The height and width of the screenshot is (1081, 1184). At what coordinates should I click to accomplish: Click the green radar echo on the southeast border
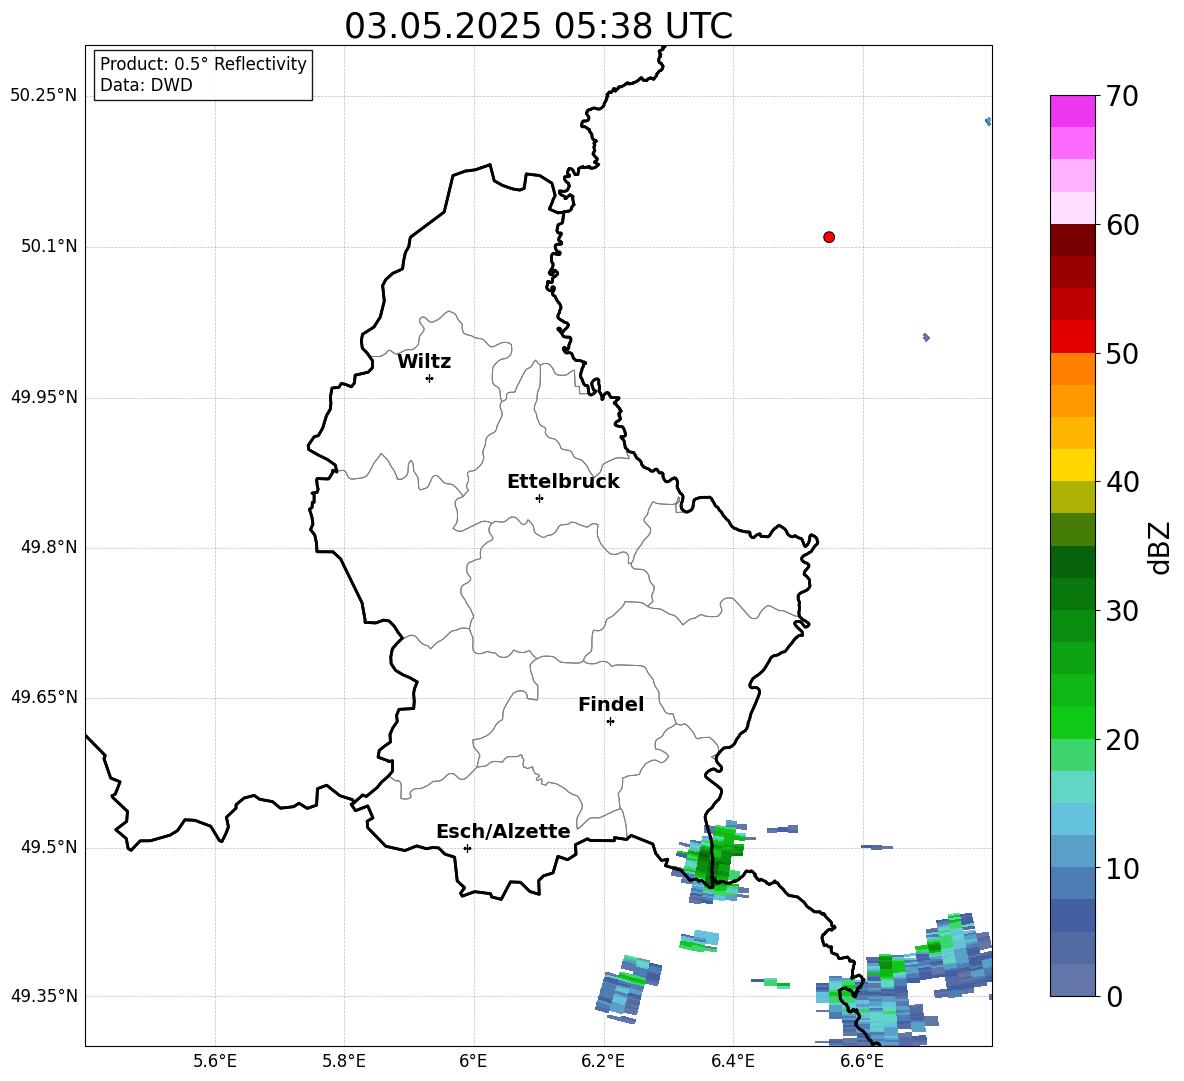click(712, 861)
